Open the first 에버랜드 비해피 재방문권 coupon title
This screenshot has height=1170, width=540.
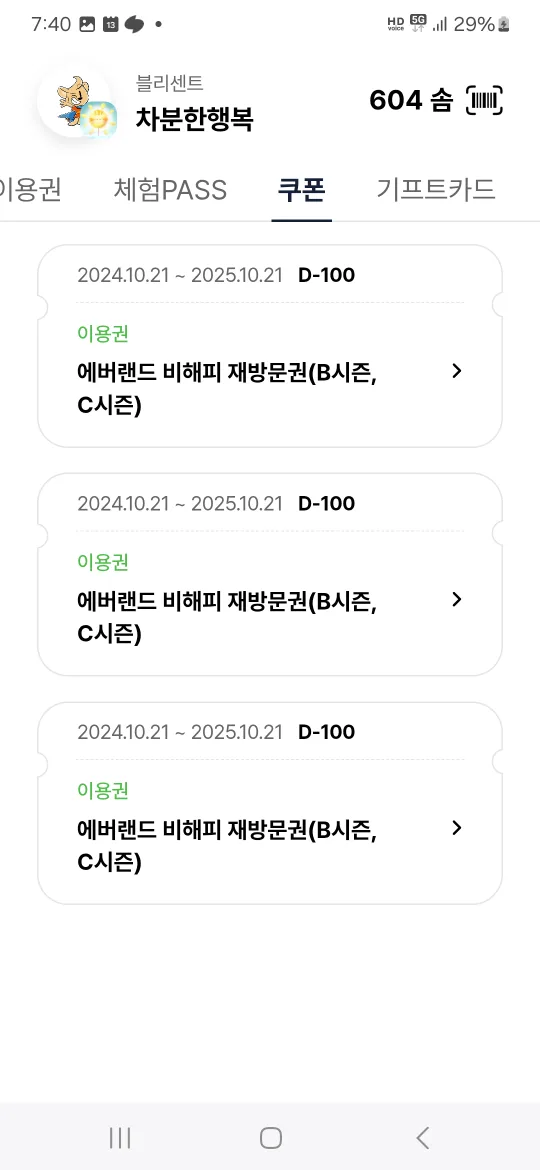[x=227, y=389]
